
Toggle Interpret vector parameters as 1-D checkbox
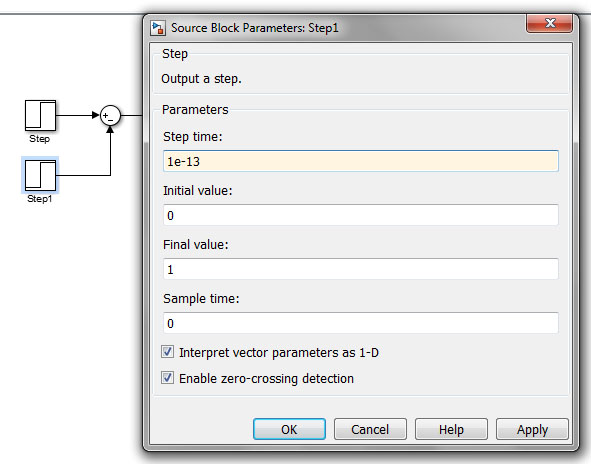[x=167, y=352]
